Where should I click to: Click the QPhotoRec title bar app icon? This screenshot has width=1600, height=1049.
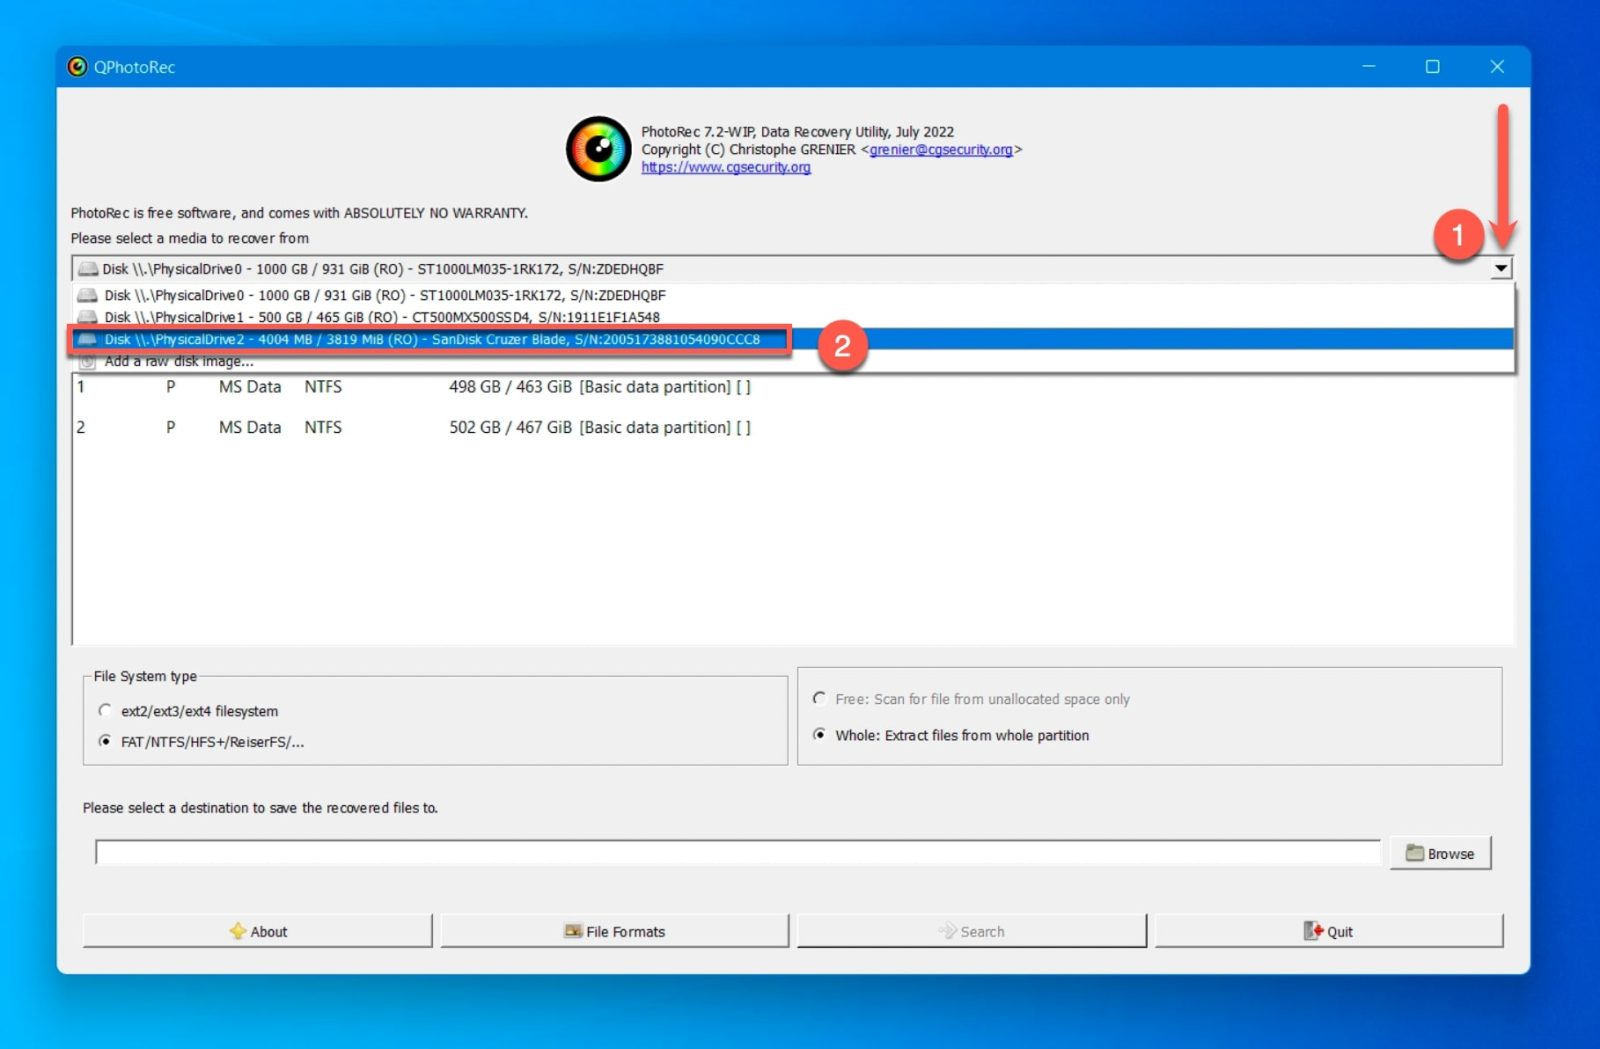point(77,67)
